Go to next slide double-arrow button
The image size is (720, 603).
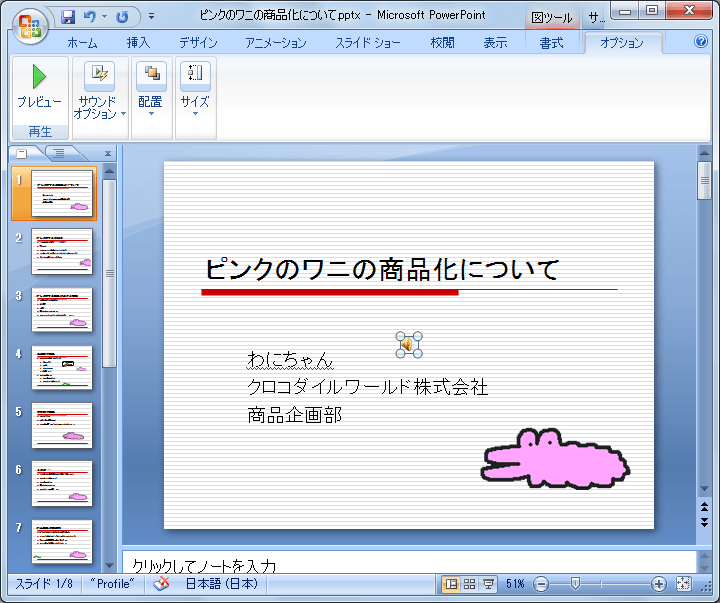pyautogui.click(x=704, y=522)
